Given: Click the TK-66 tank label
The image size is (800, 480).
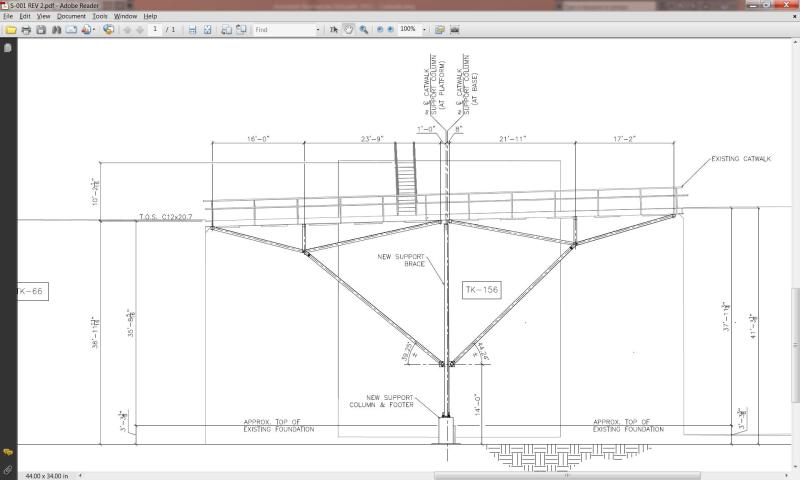Looking at the screenshot, I should tap(32, 291).
